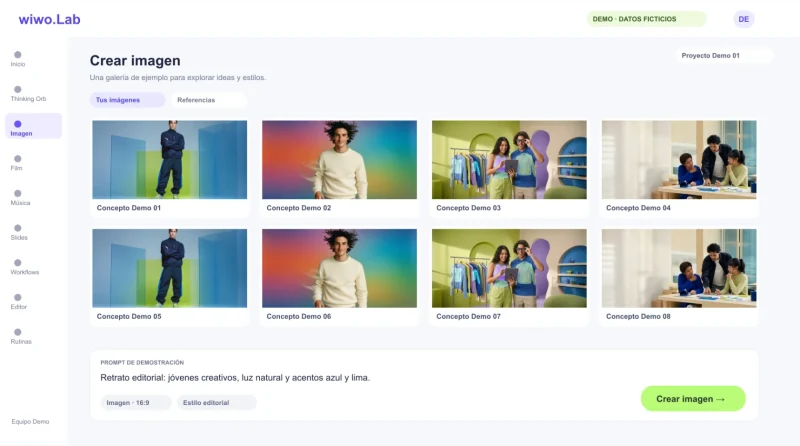Click the "Concepto Demo 04" caption
Viewport: 800px width, 446px height.
tap(638, 208)
